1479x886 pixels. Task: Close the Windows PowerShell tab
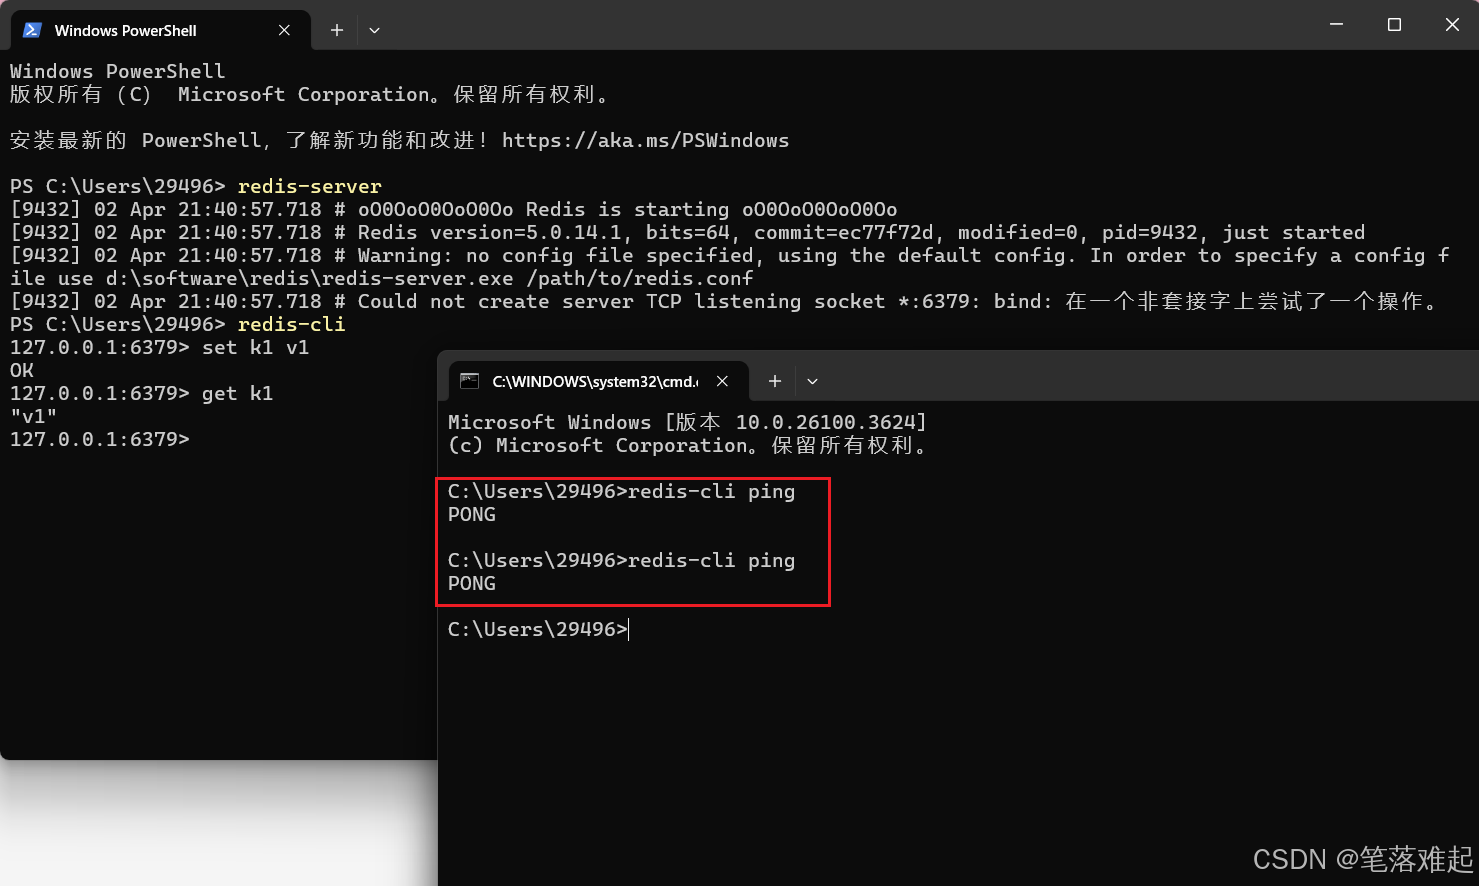click(x=284, y=30)
